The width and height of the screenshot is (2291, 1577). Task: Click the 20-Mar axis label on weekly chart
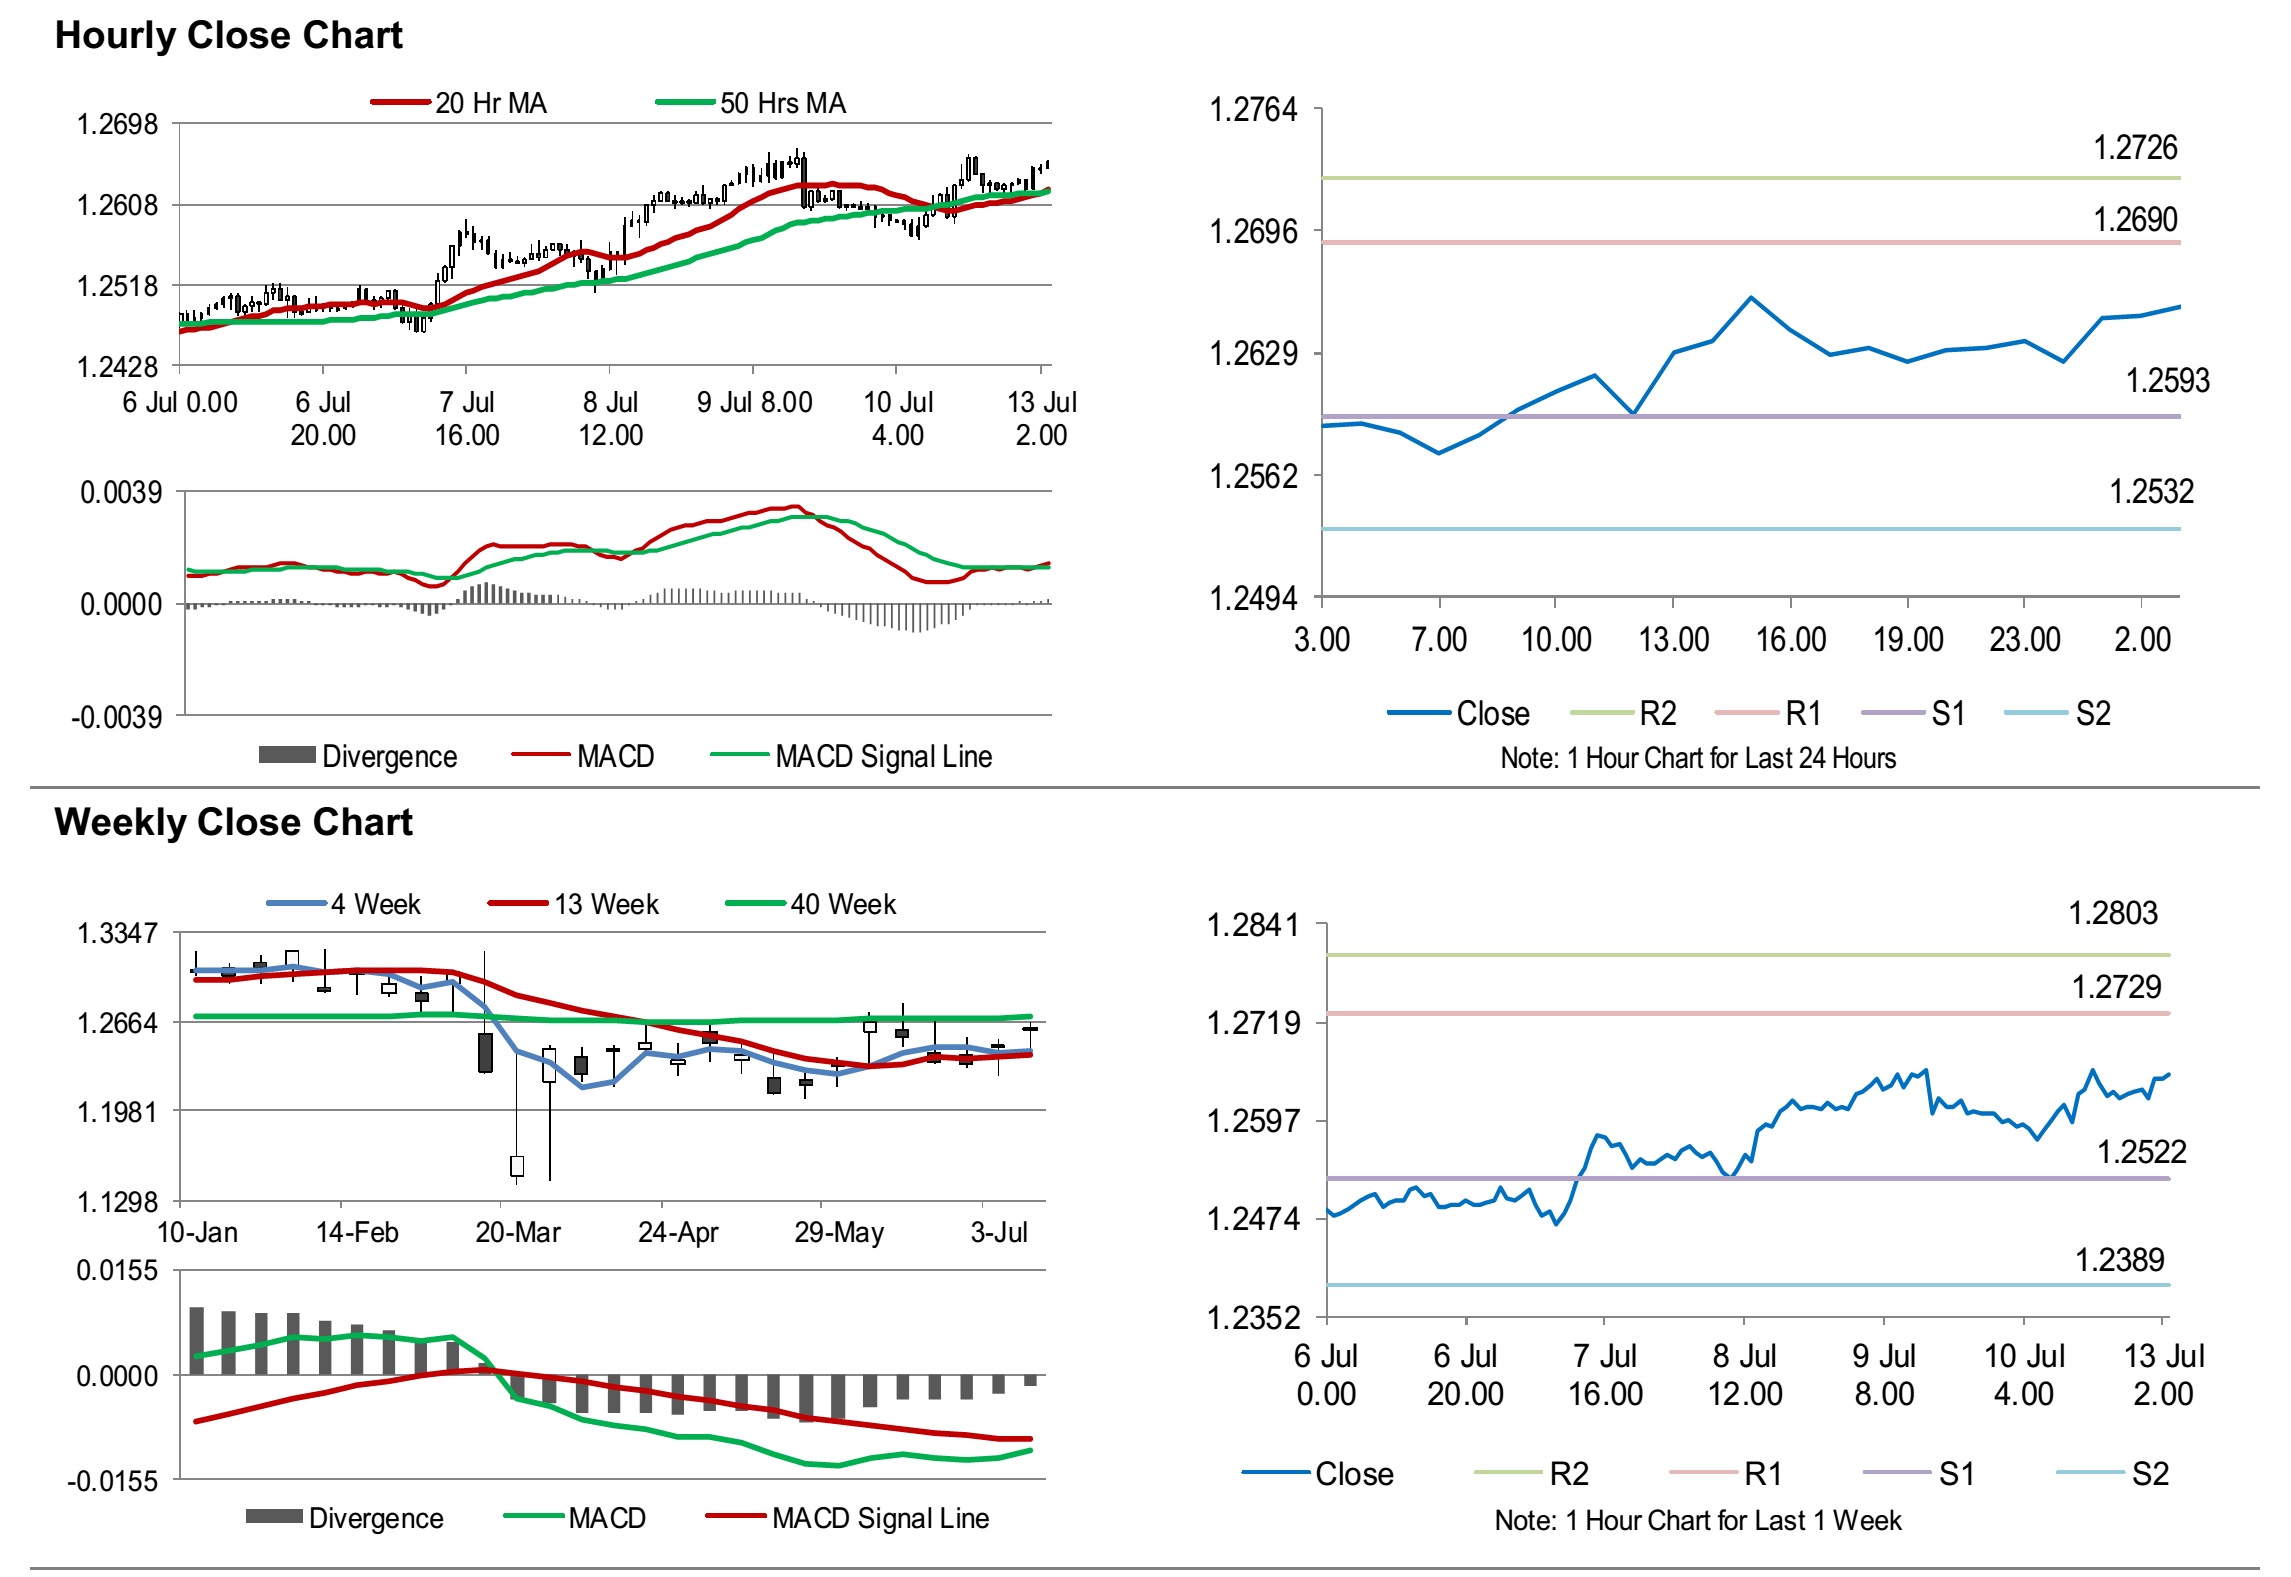click(x=517, y=1232)
